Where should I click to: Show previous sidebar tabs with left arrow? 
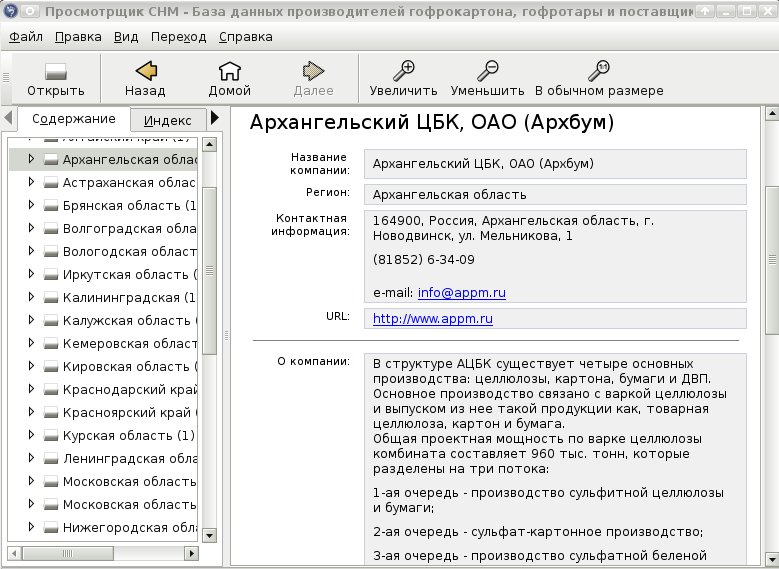(8, 118)
